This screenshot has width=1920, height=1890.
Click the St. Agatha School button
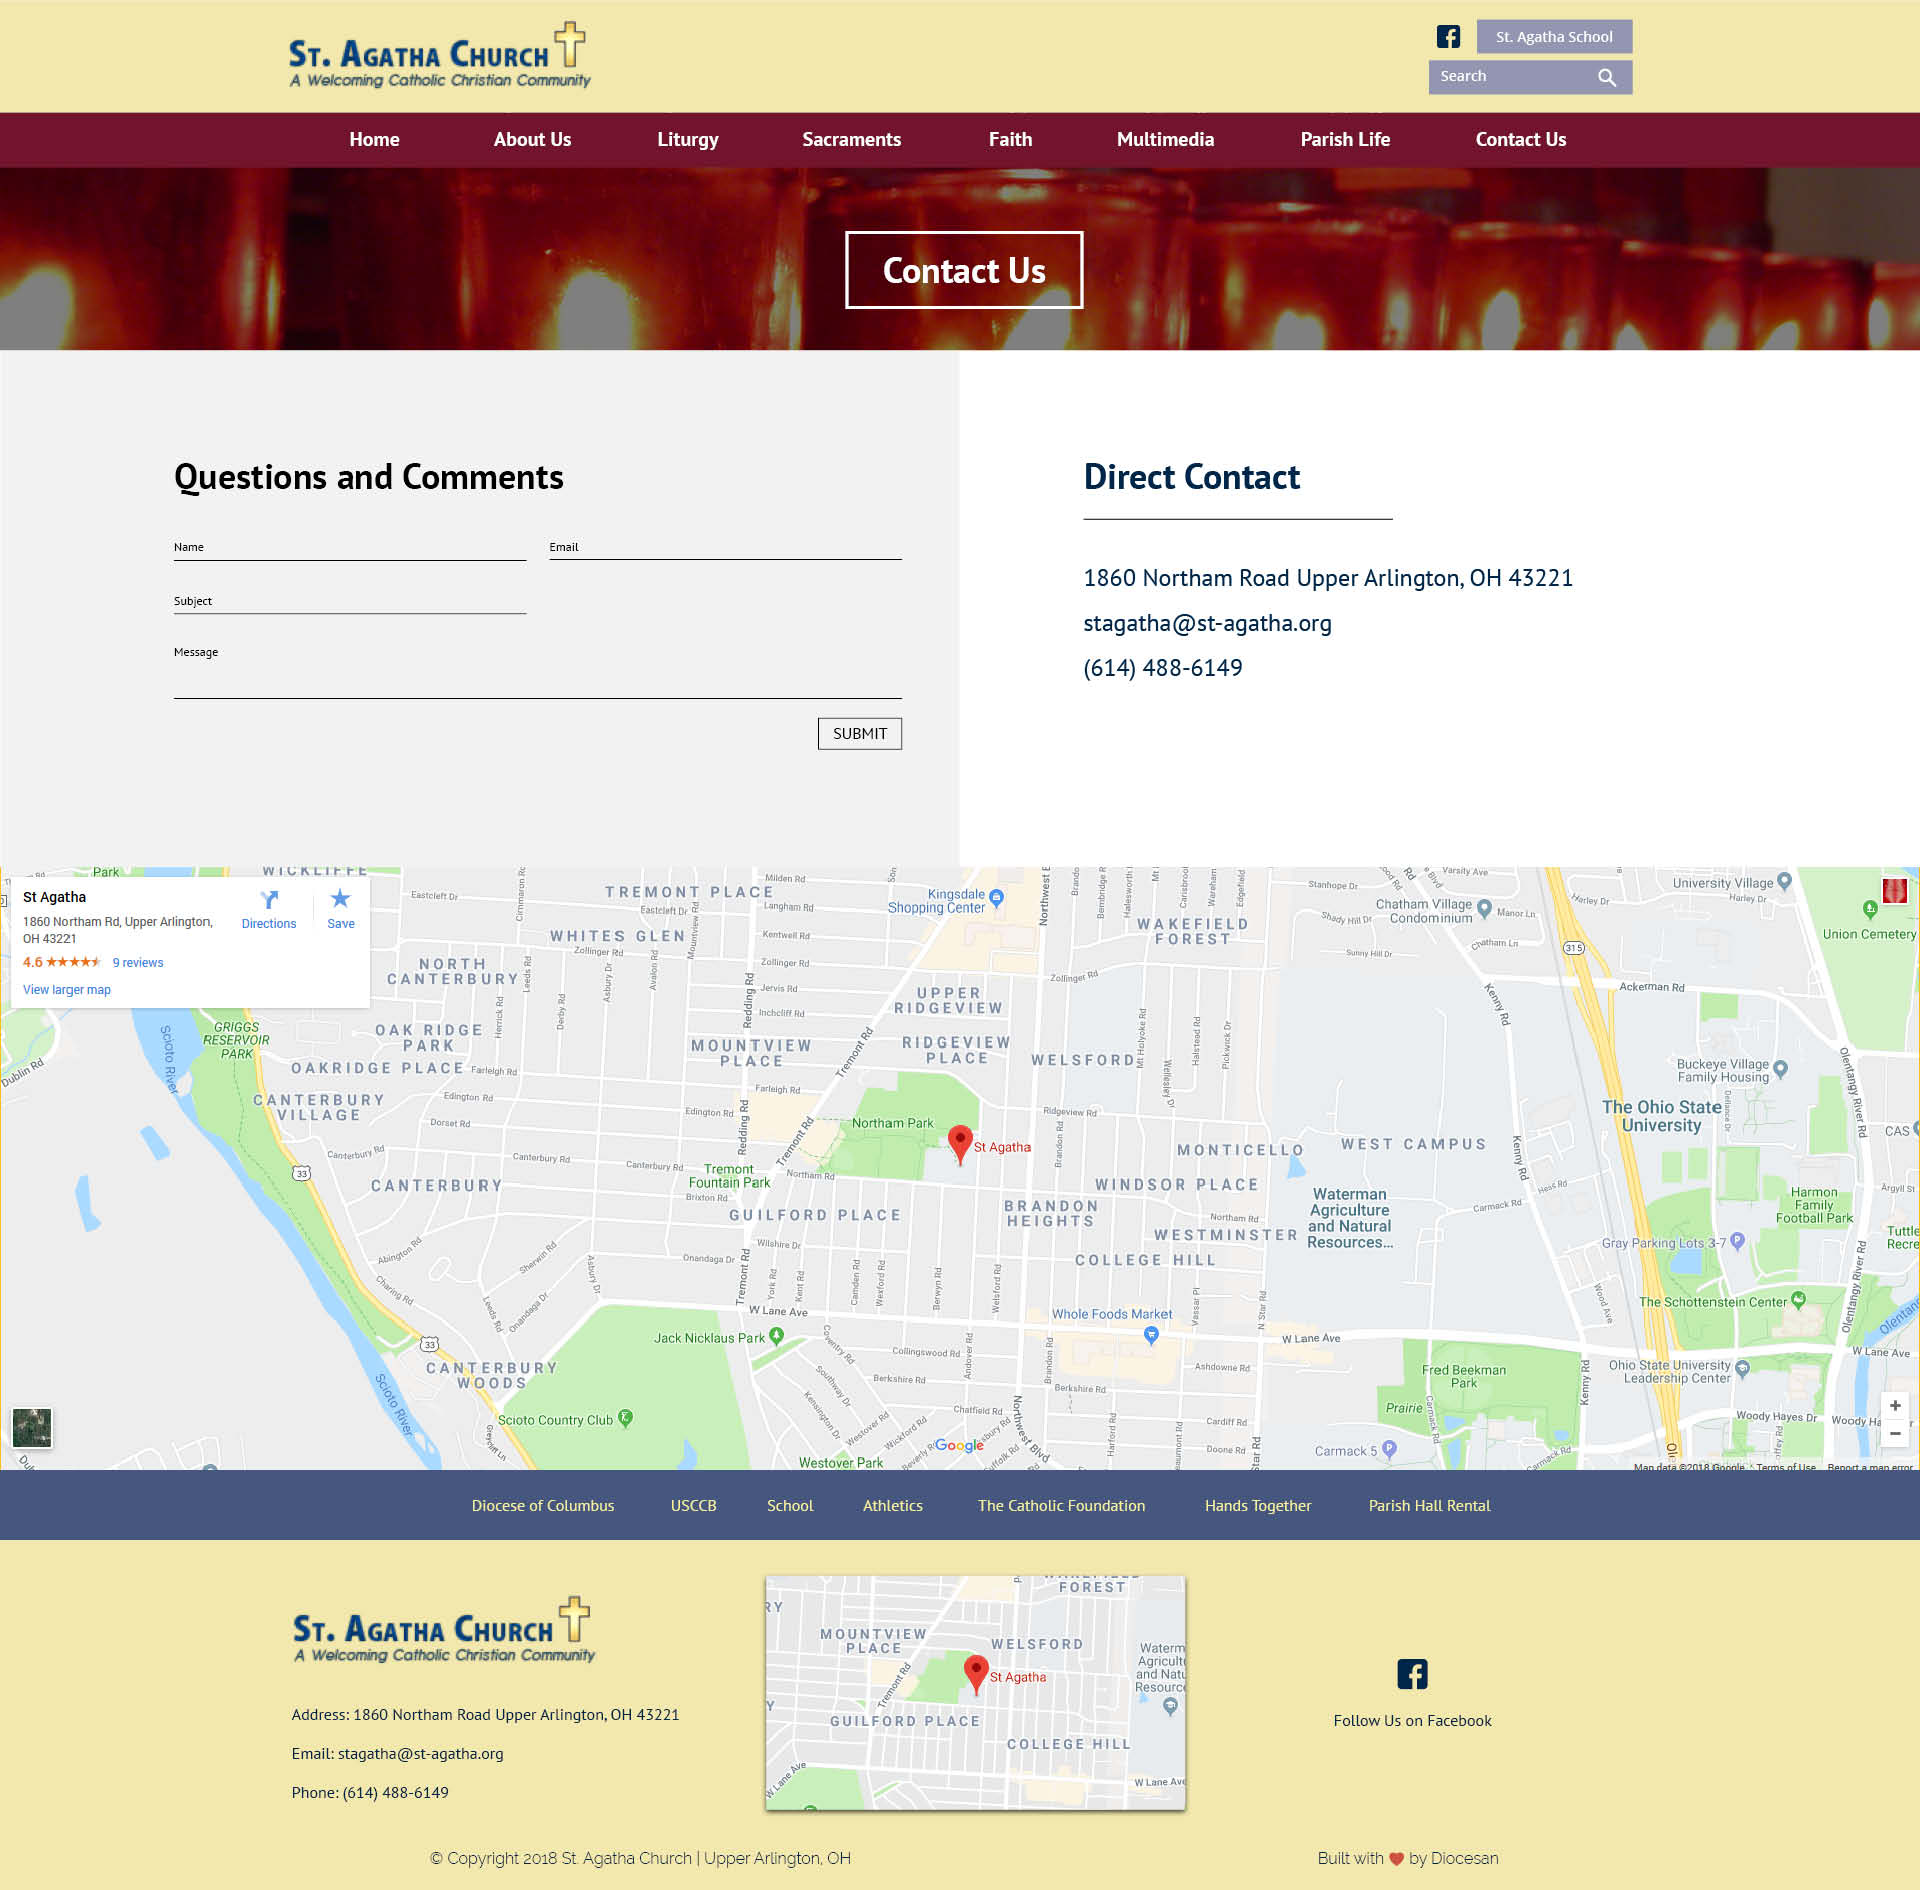(1554, 37)
